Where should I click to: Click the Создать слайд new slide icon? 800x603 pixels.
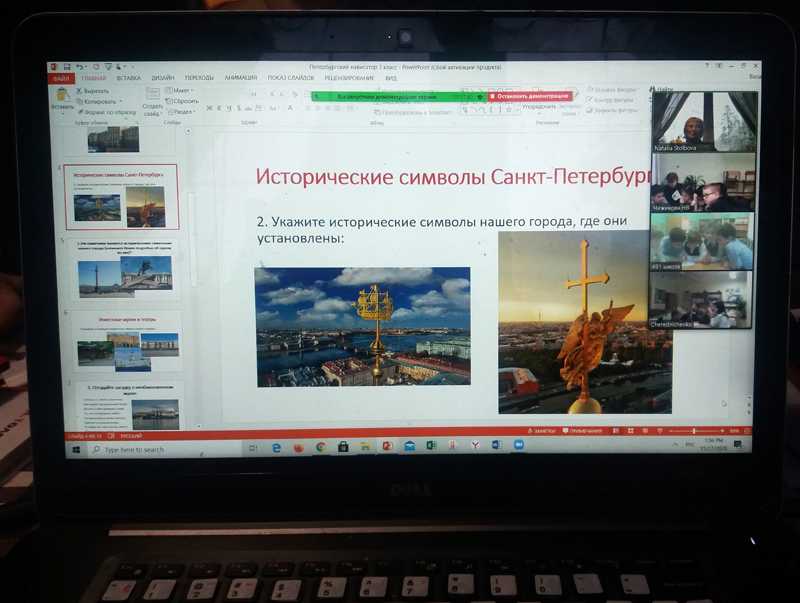pos(153,93)
